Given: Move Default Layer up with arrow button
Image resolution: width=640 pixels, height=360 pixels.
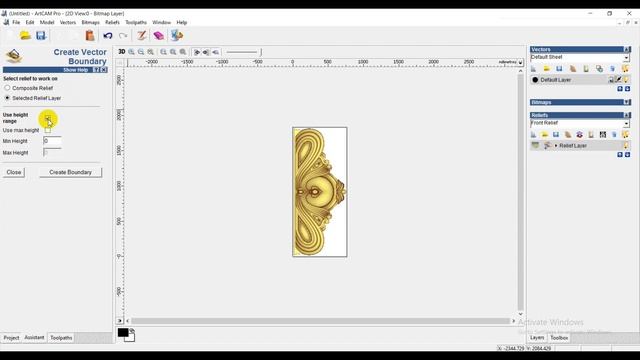Looking at the screenshot, I should click(x=620, y=89).
